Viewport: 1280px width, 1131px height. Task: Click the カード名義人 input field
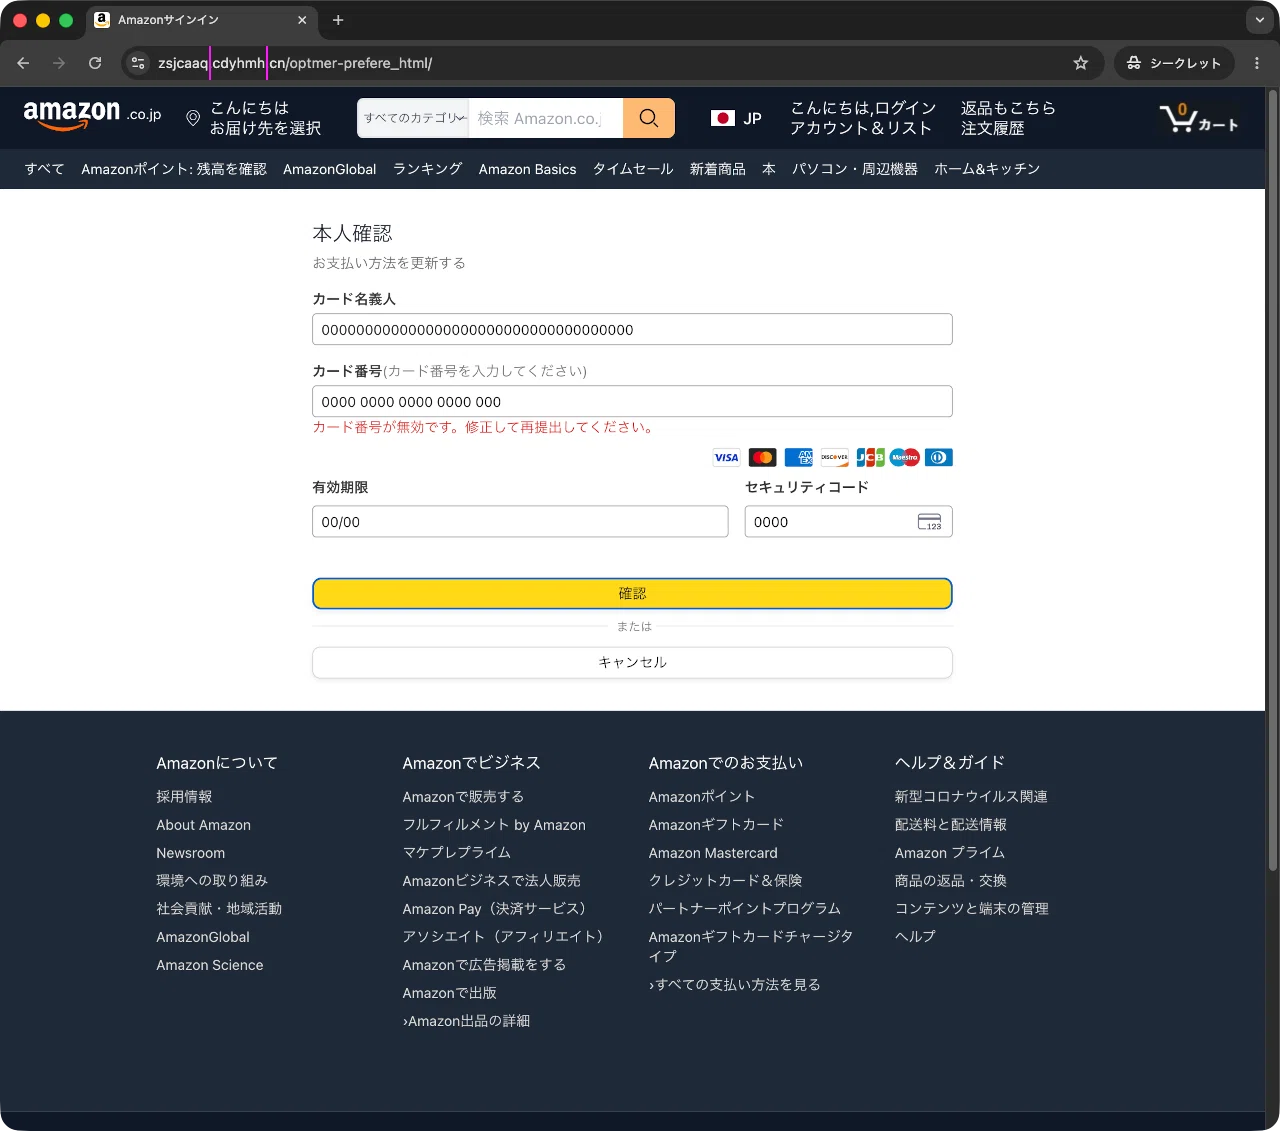tap(632, 330)
